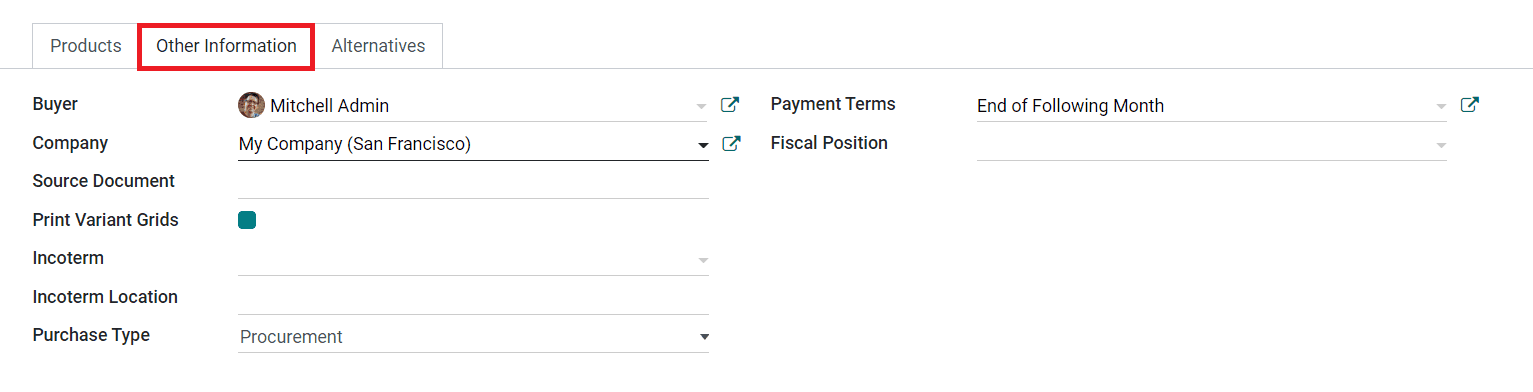Image resolution: width=1533 pixels, height=392 pixels.
Task: Click the Source Document input field
Action: [473, 182]
